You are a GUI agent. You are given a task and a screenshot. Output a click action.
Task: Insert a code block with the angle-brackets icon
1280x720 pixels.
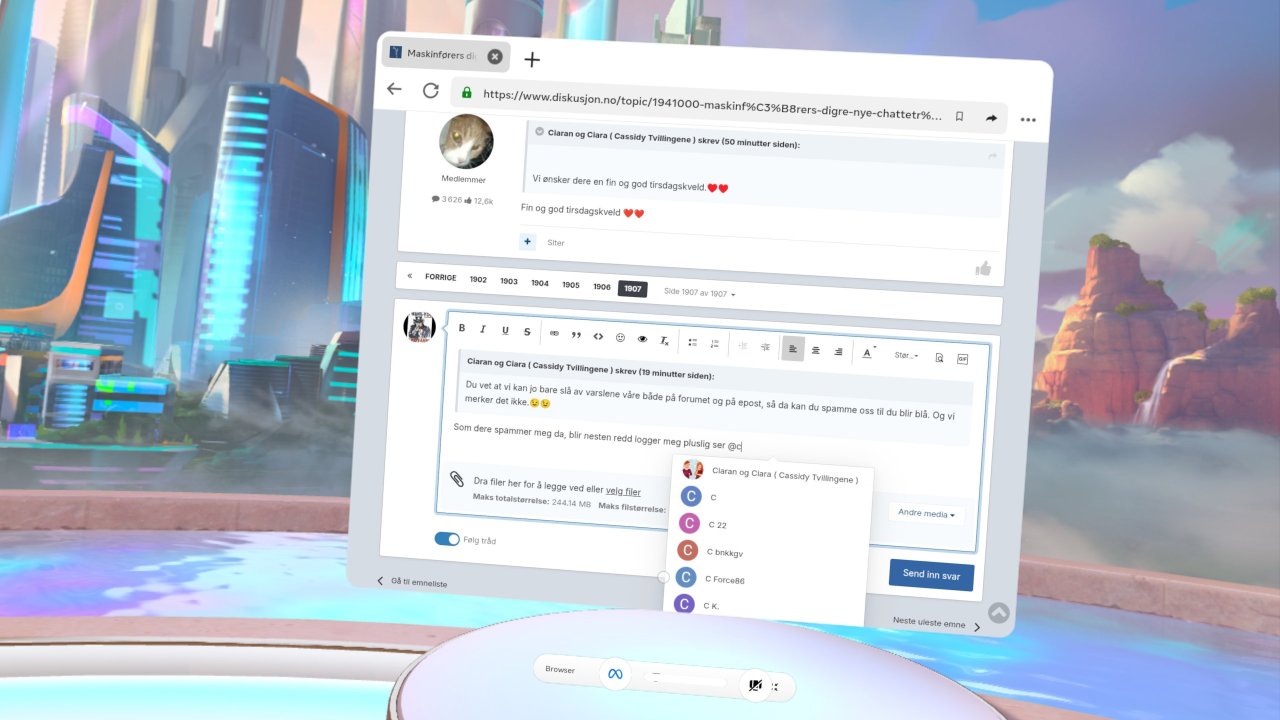[598, 336]
